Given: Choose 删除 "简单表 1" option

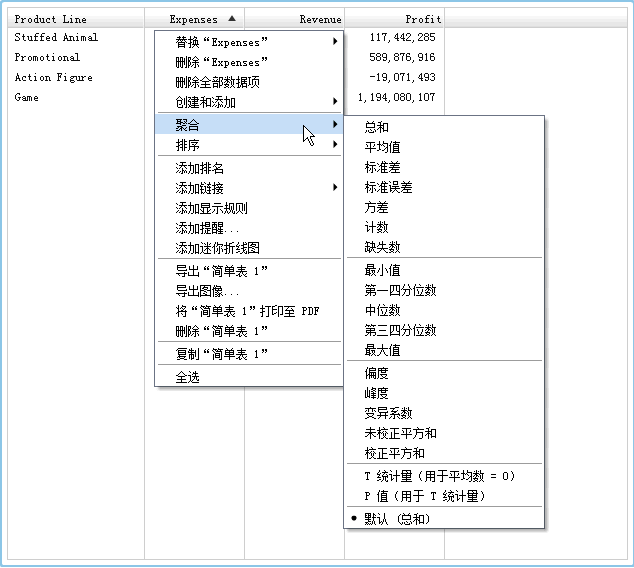Looking at the screenshot, I should coord(249,331).
